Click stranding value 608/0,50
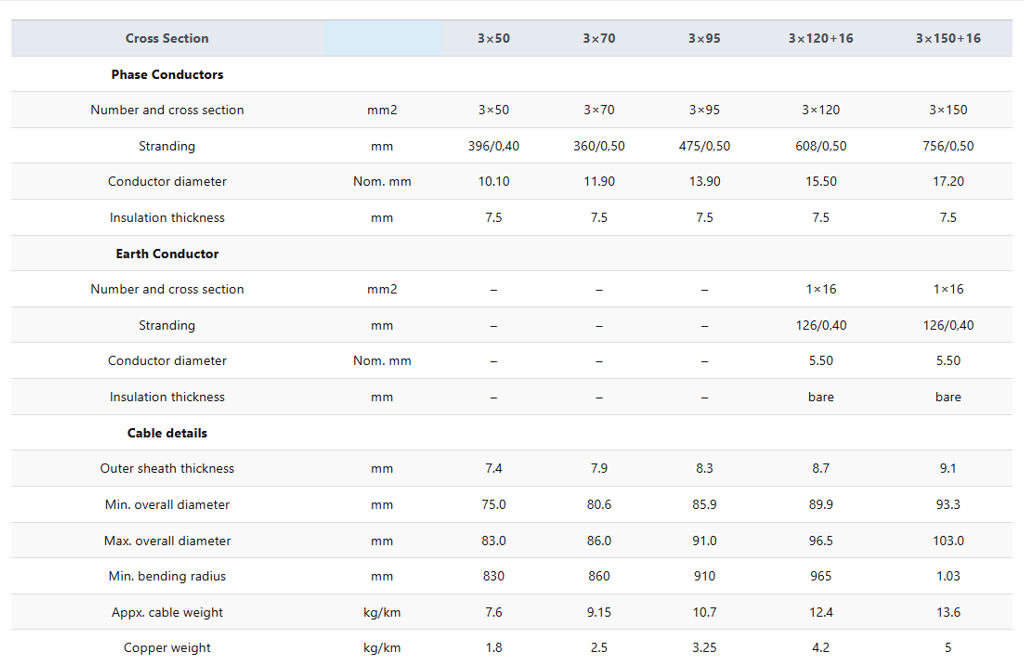 (x=821, y=146)
